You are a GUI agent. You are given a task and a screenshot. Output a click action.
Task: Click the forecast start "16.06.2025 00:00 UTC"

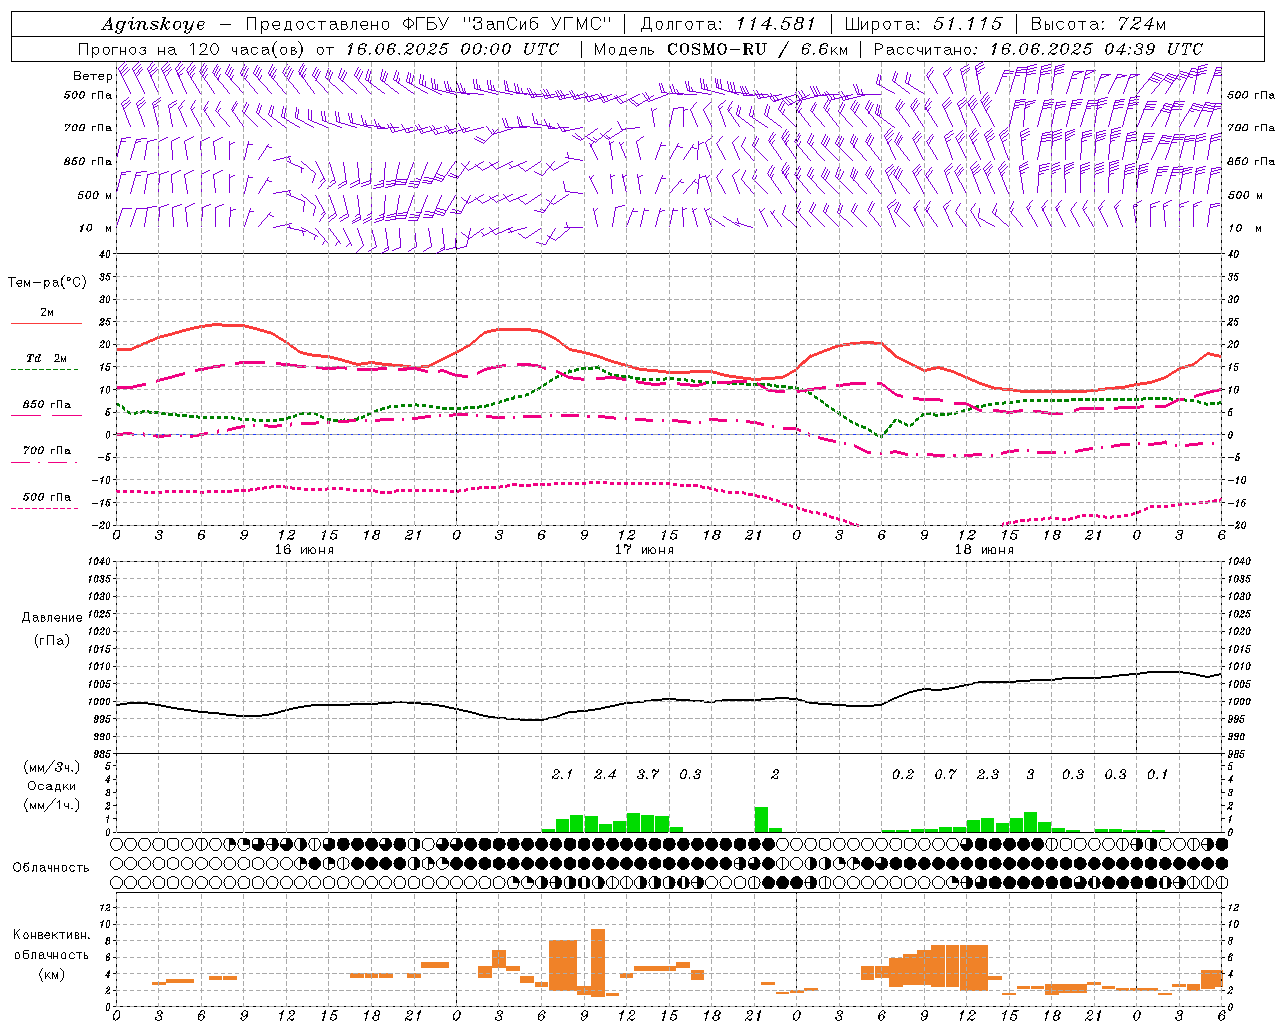click(452, 49)
